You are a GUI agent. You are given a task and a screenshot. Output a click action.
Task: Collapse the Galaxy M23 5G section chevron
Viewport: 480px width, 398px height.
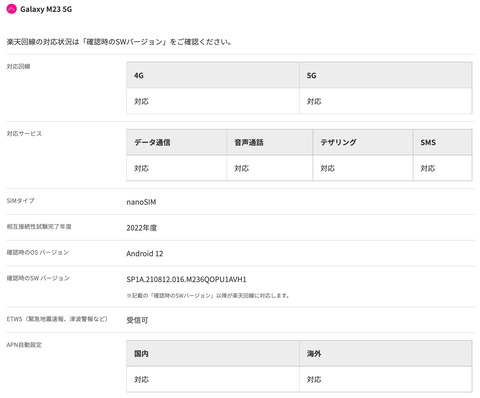point(11,9)
